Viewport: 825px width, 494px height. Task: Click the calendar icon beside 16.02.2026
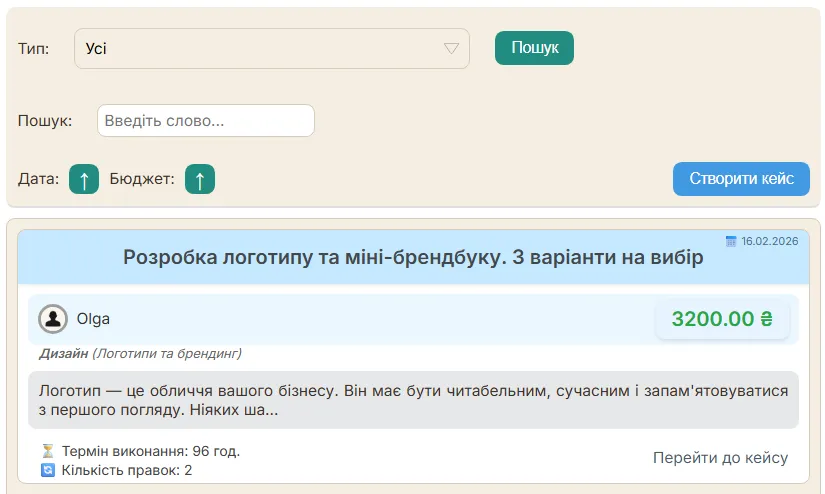tap(731, 241)
